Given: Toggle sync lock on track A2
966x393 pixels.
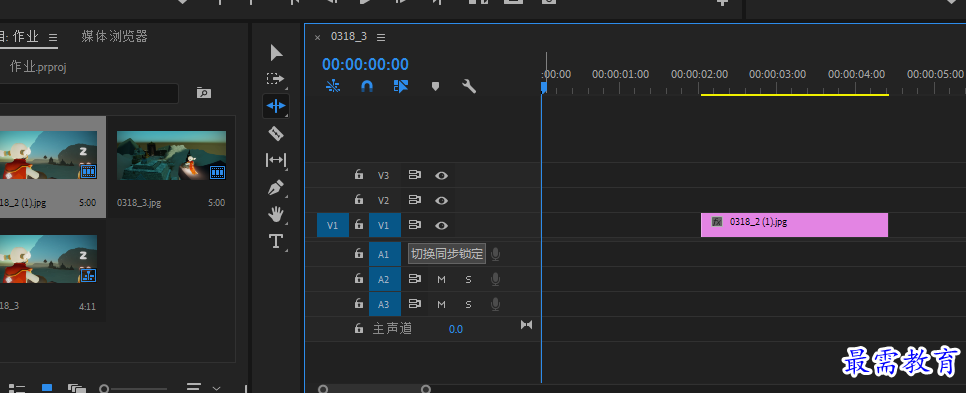Looking at the screenshot, I should tap(415, 279).
